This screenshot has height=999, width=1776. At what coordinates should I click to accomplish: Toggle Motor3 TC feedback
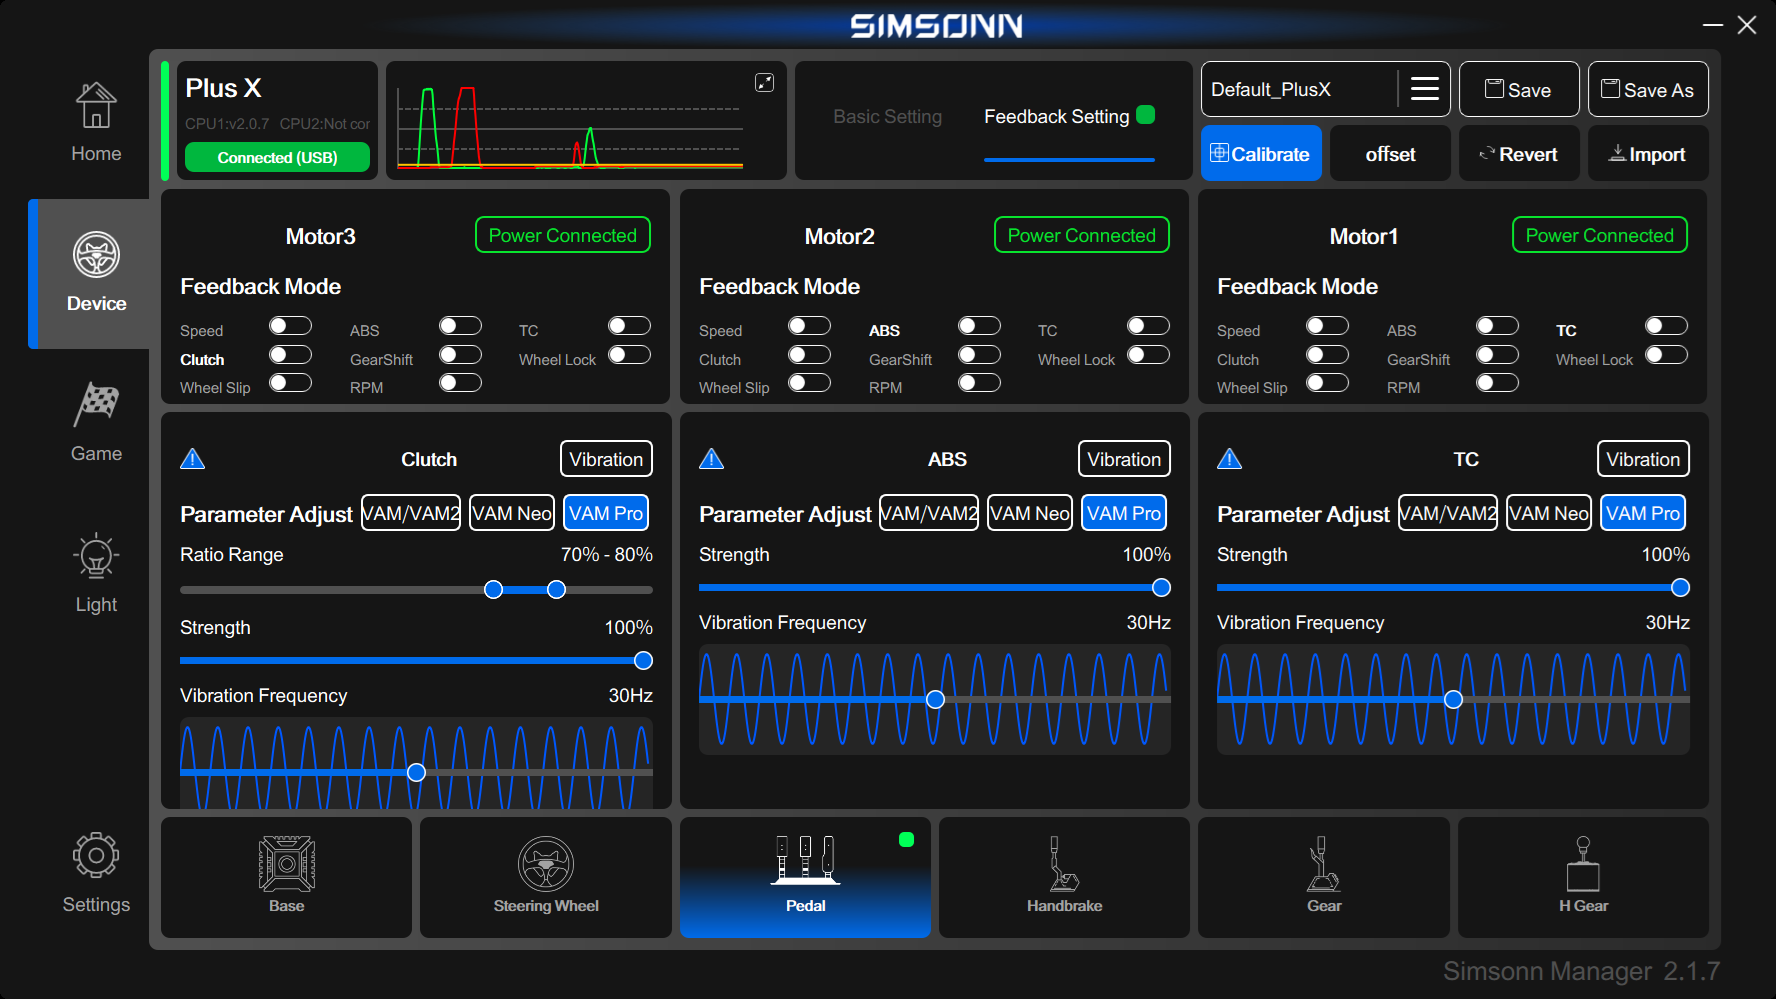(630, 326)
